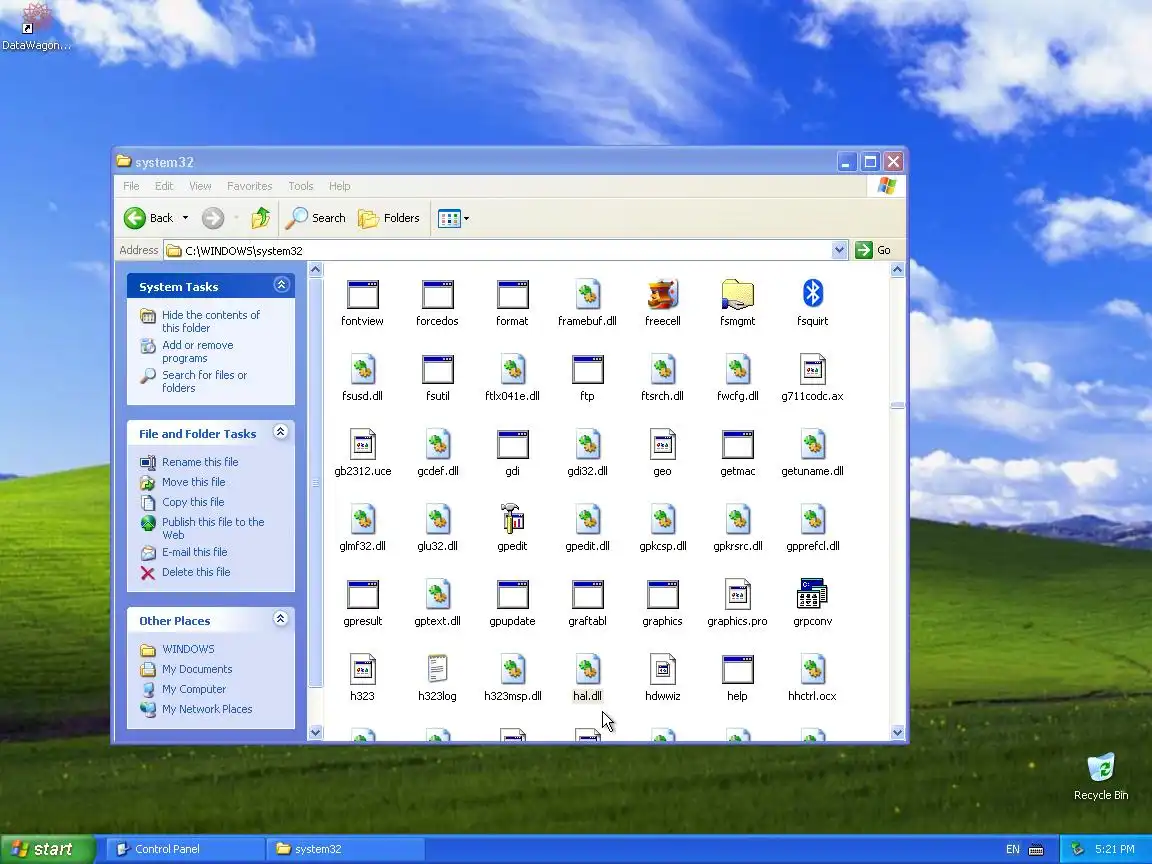Open the Favorites menu
1152x864 pixels.
click(x=250, y=186)
